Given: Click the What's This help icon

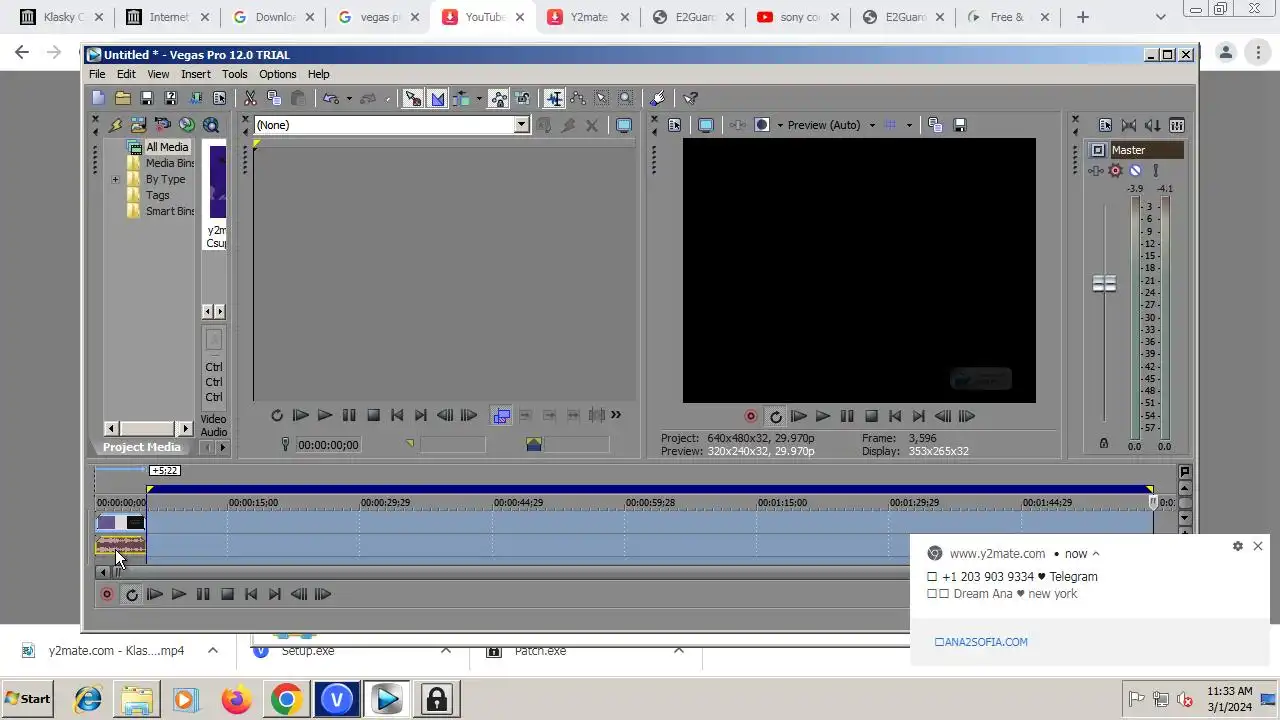Looking at the screenshot, I should pyautogui.click(x=690, y=98).
